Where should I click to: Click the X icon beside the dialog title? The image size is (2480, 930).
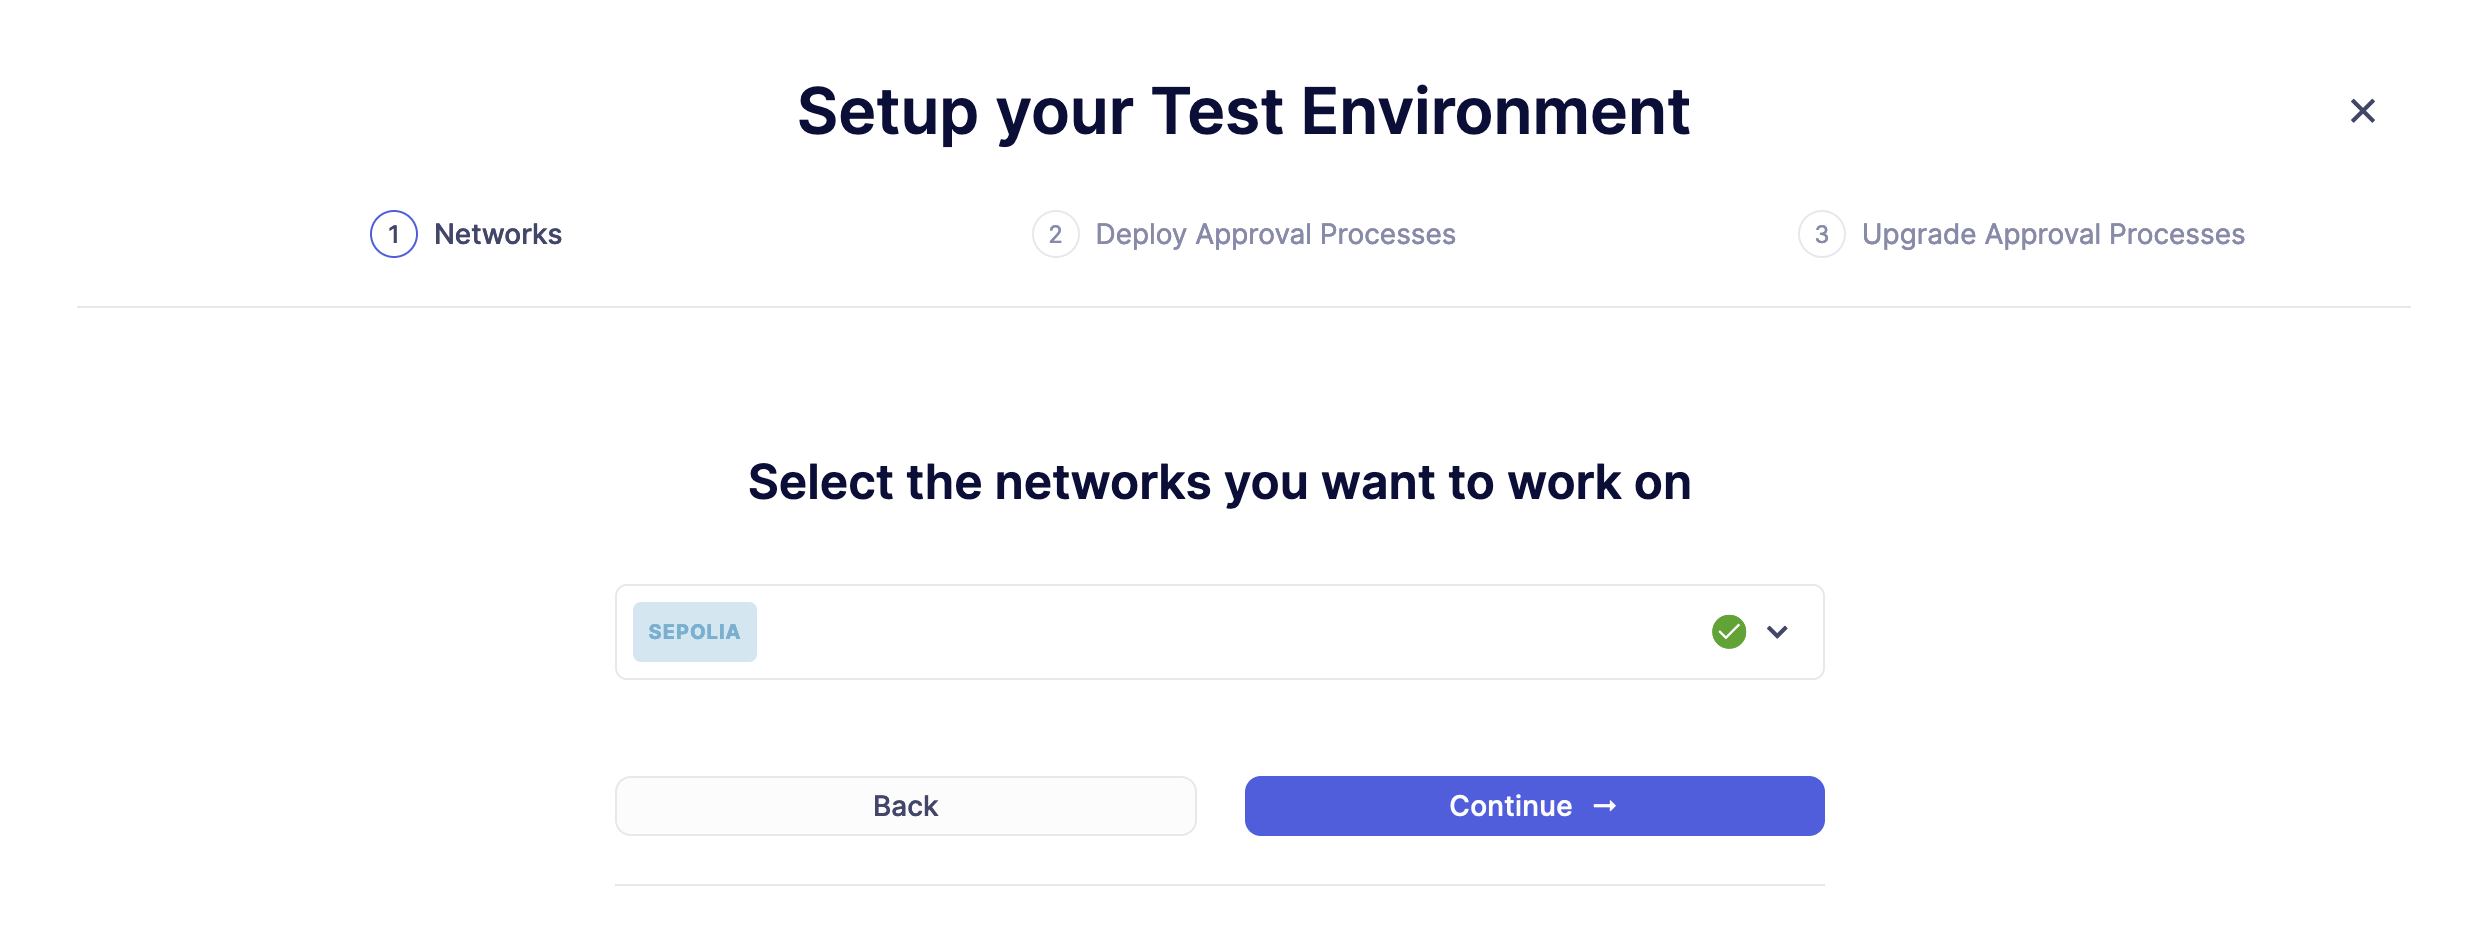2362,111
